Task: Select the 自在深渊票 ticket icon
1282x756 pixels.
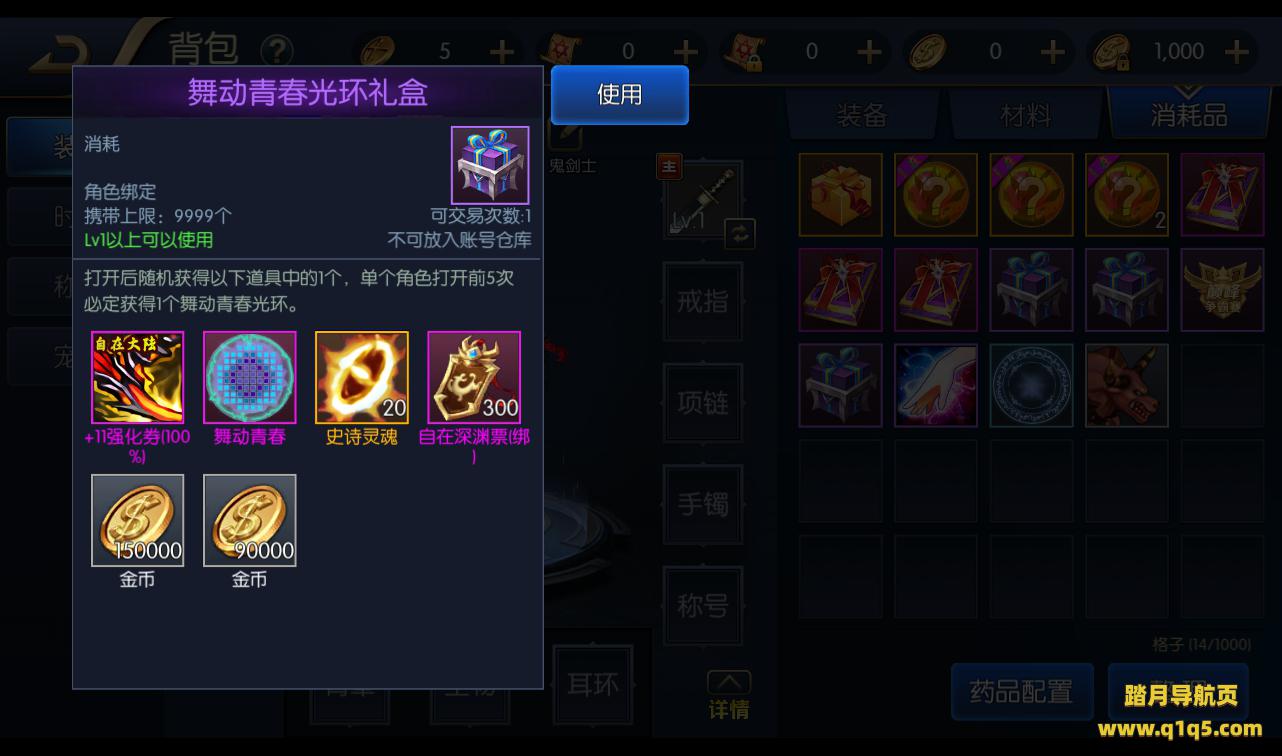Action: click(474, 378)
